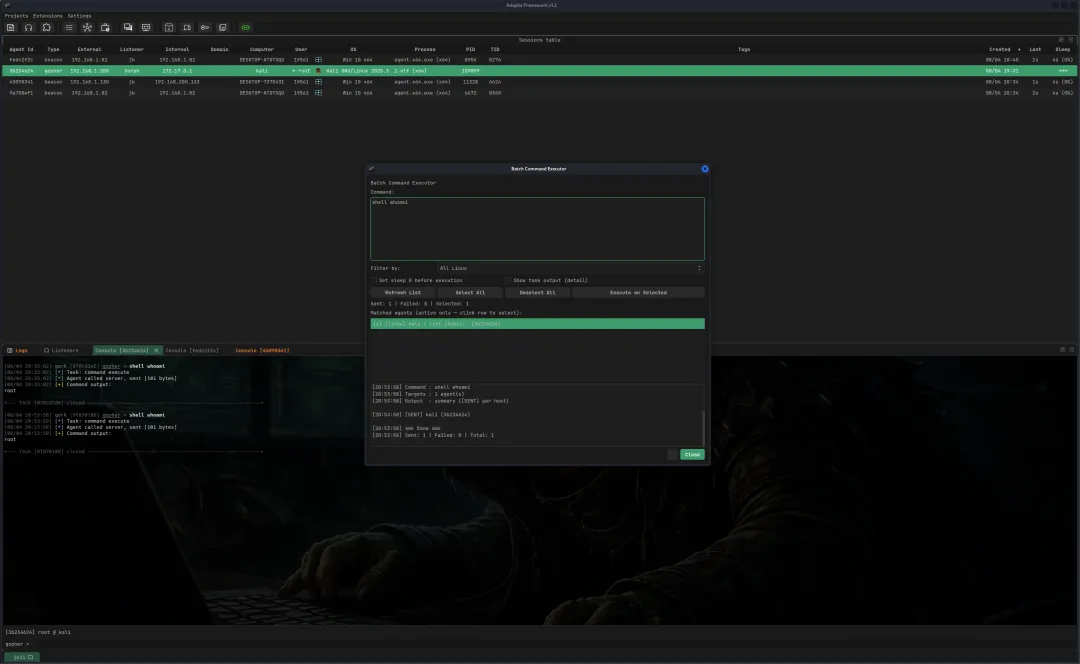The width and height of the screenshot is (1080, 664).
Task: Click the green status button in the bottom-left corner
Action: (22, 657)
